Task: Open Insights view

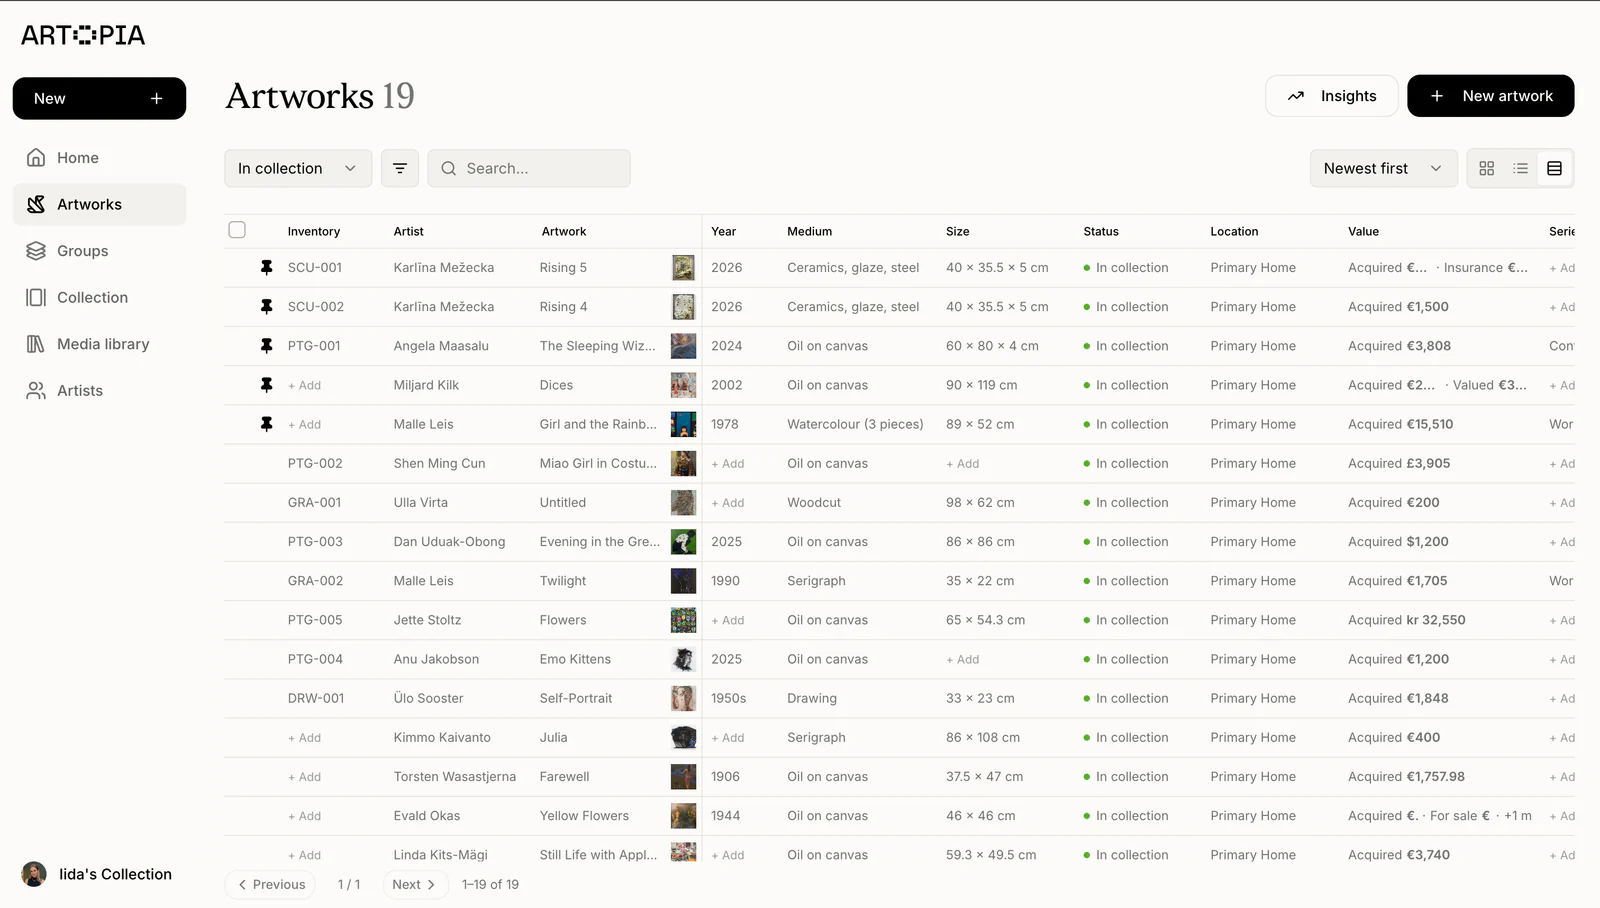Action: point(1331,96)
